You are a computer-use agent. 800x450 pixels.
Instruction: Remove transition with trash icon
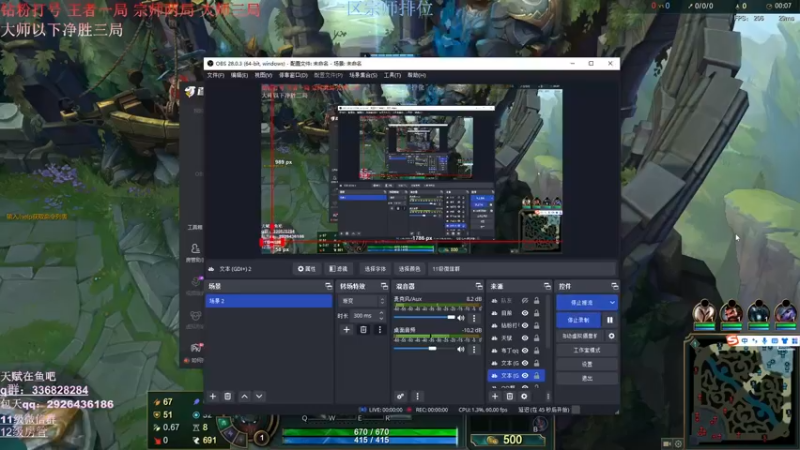coord(363,330)
